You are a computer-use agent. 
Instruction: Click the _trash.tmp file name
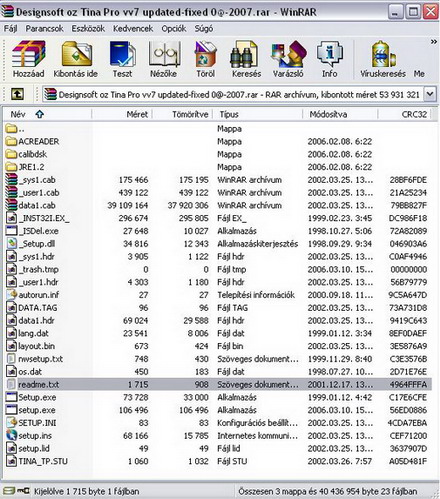(39, 269)
